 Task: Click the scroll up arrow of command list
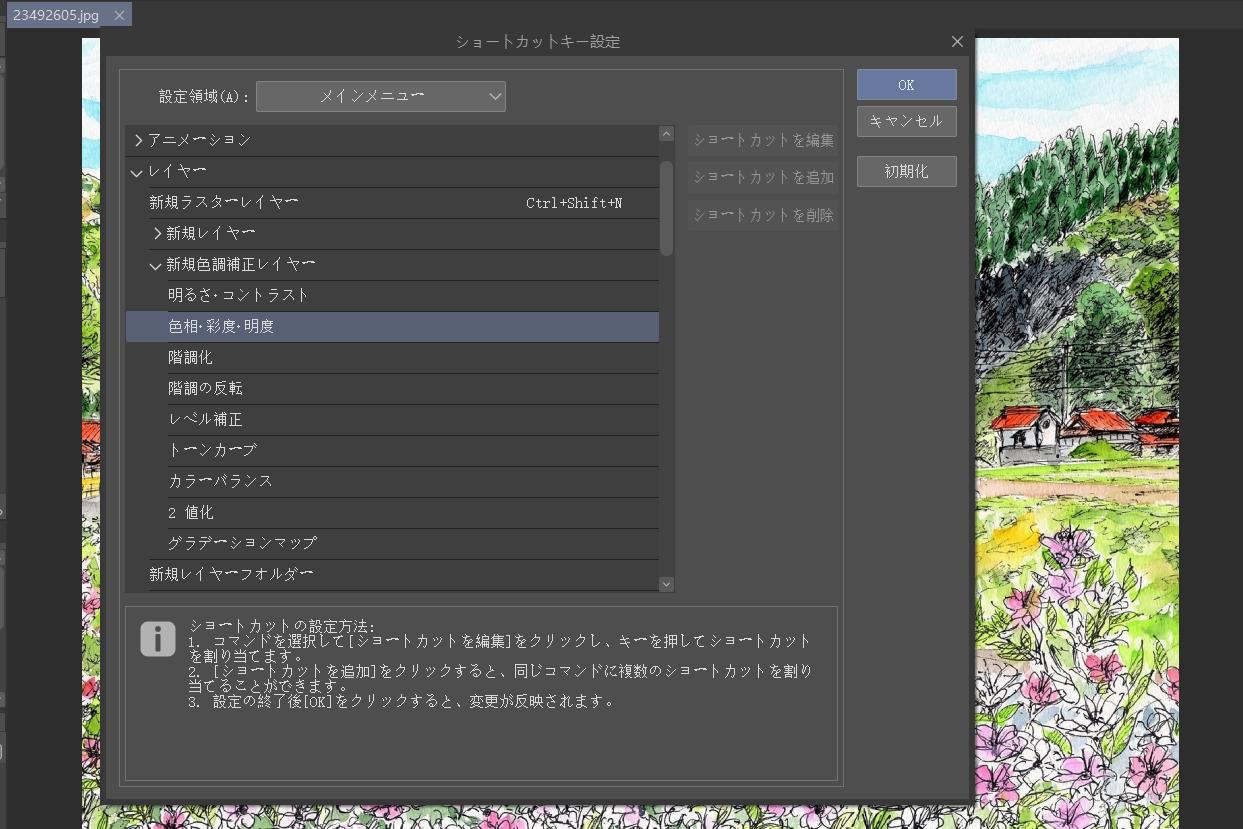tap(667, 133)
